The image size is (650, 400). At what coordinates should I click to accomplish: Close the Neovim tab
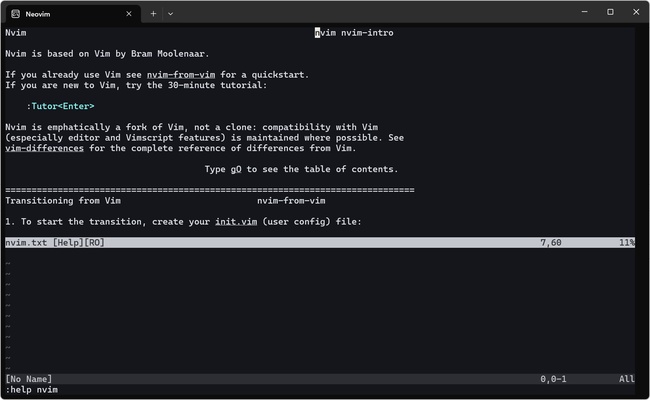(129, 14)
